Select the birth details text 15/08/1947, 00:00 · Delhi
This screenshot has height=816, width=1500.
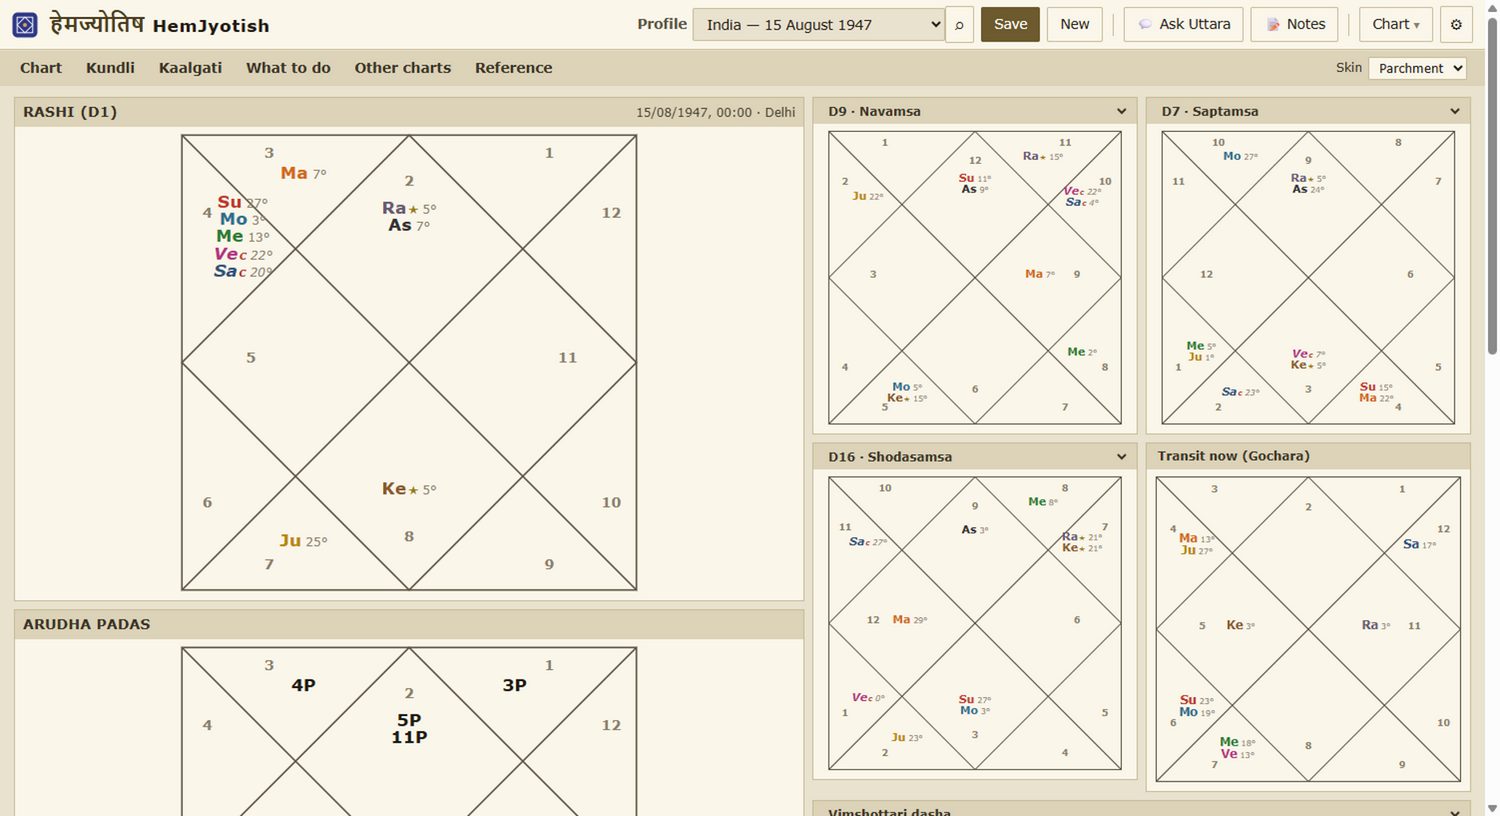716,112
